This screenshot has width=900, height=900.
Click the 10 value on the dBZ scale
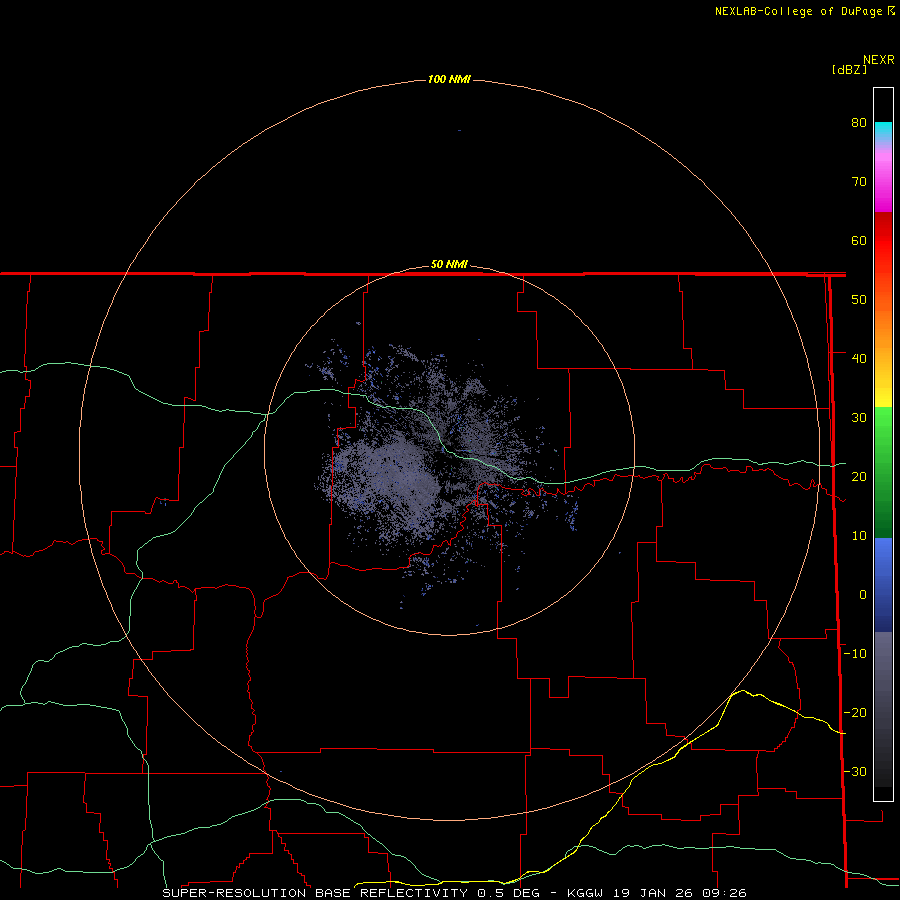pos(859,536)
